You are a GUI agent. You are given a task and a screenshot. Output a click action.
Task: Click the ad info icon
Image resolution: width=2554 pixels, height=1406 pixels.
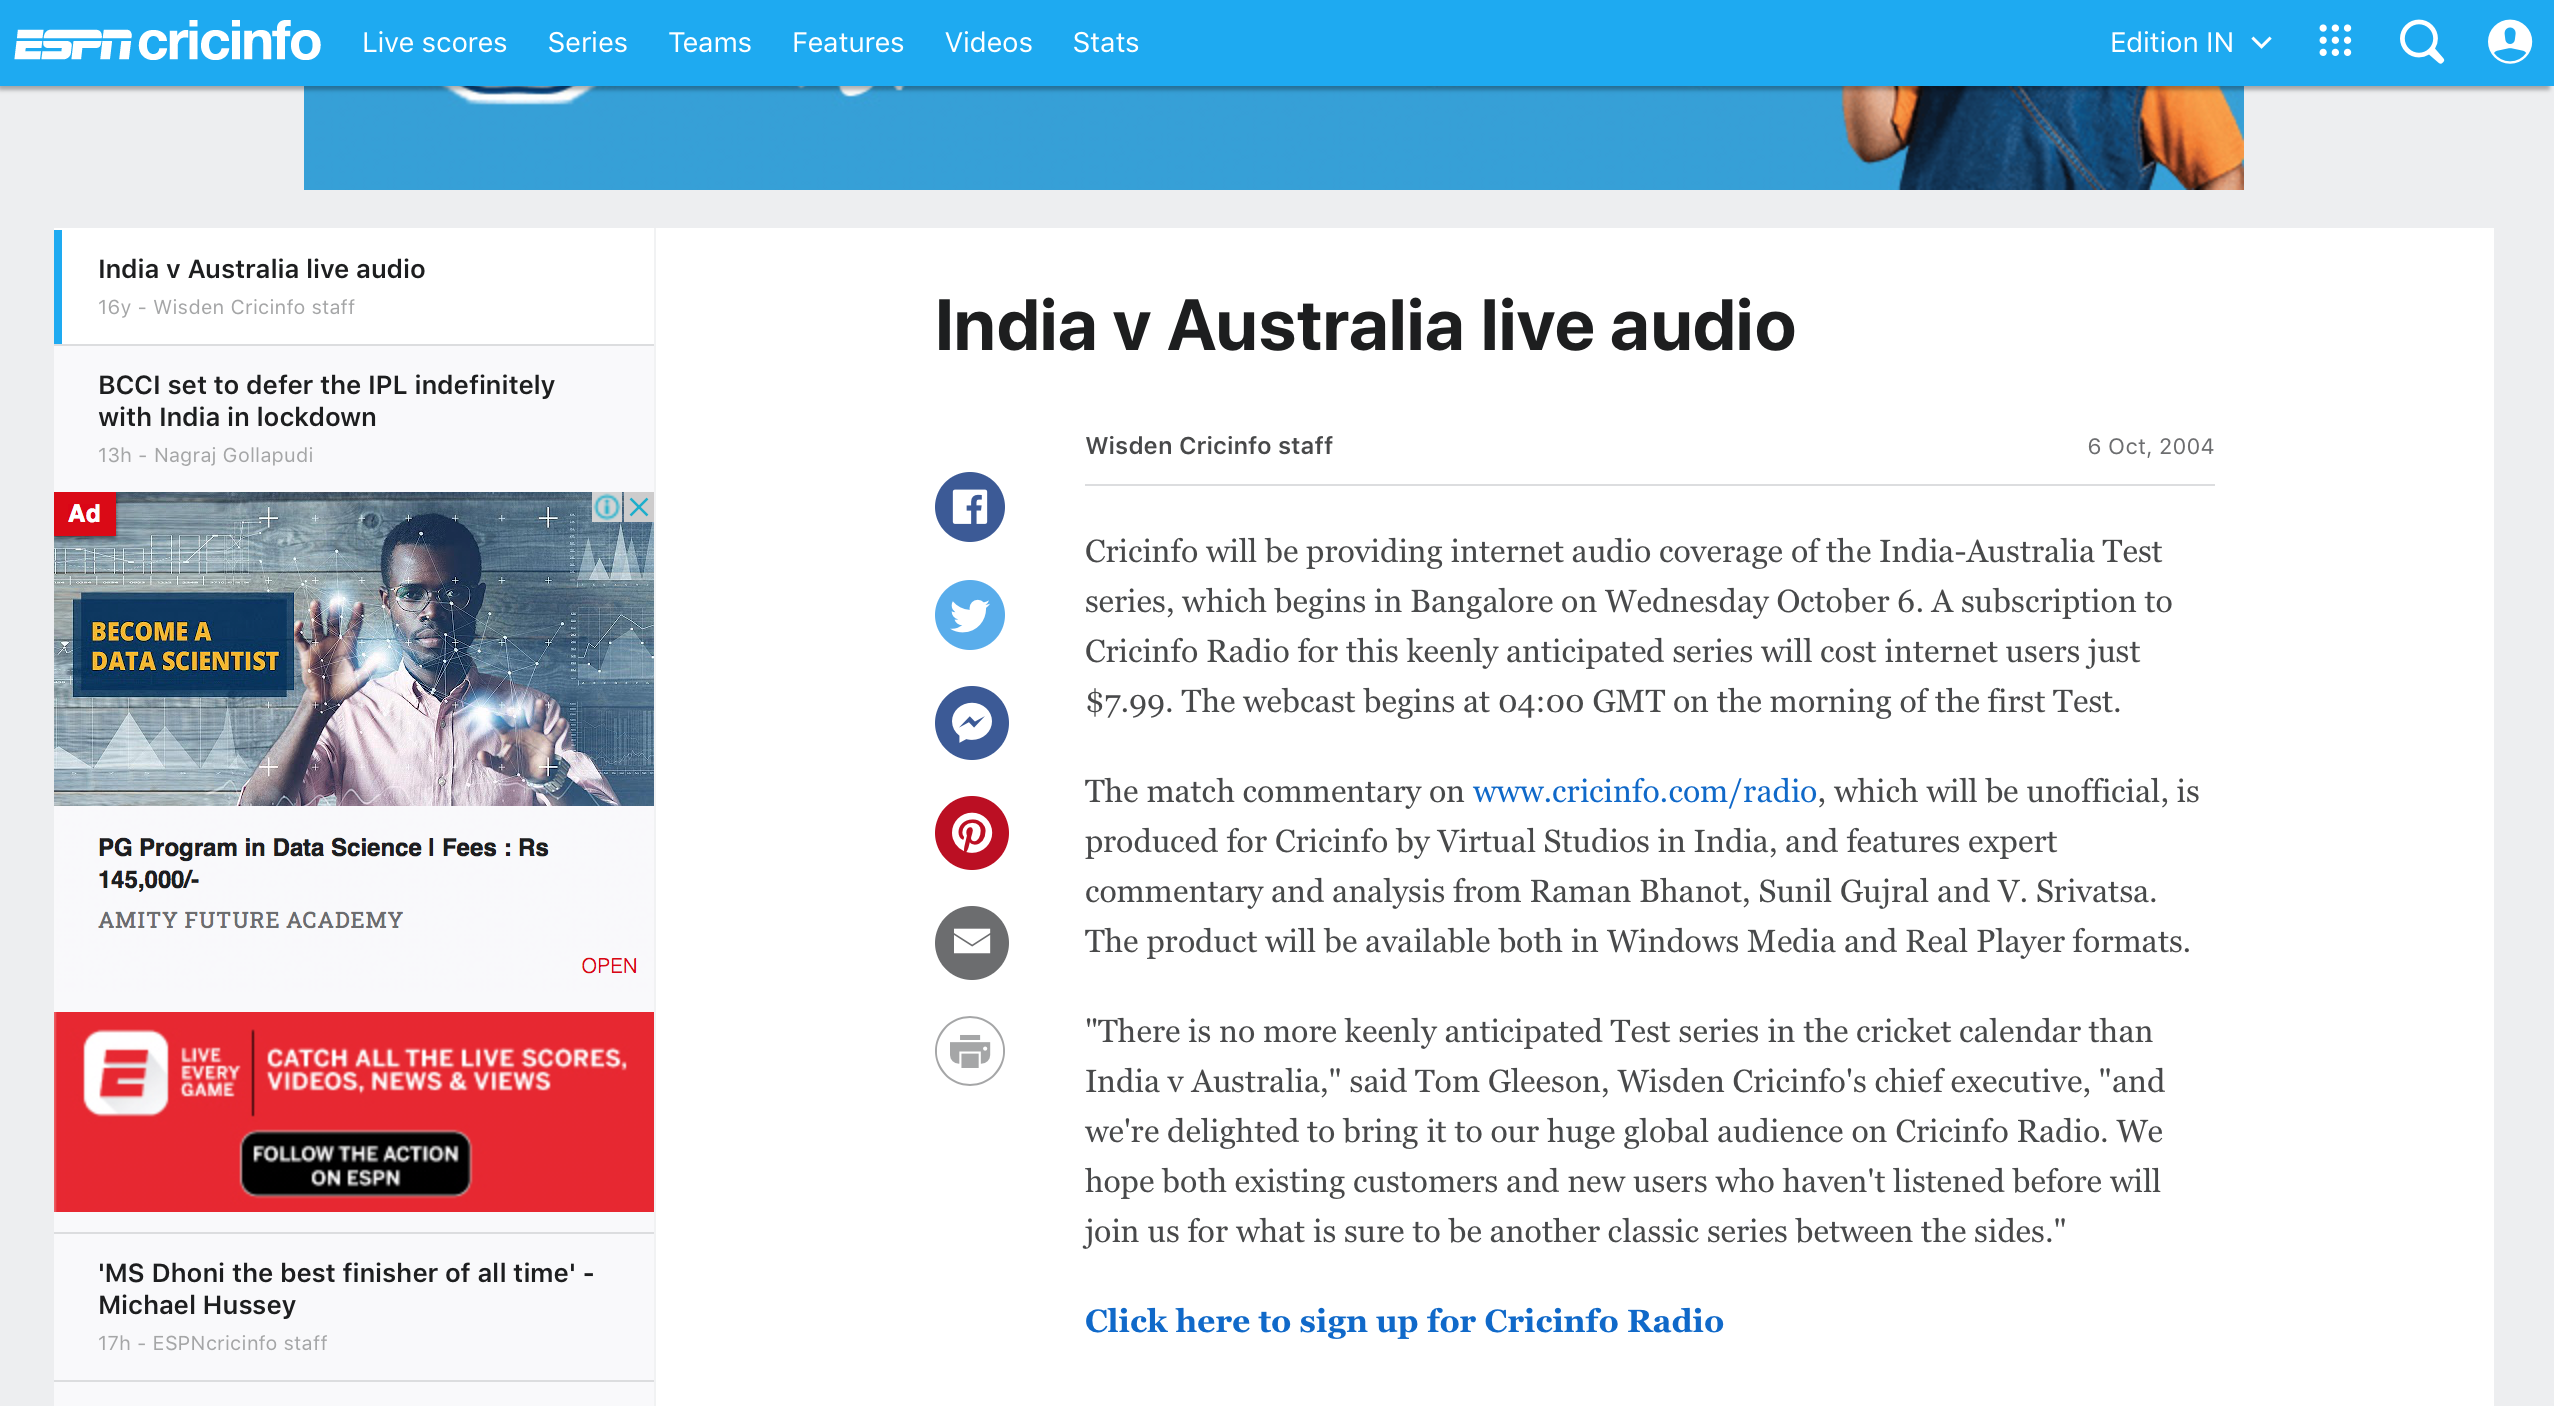[607, 507]
